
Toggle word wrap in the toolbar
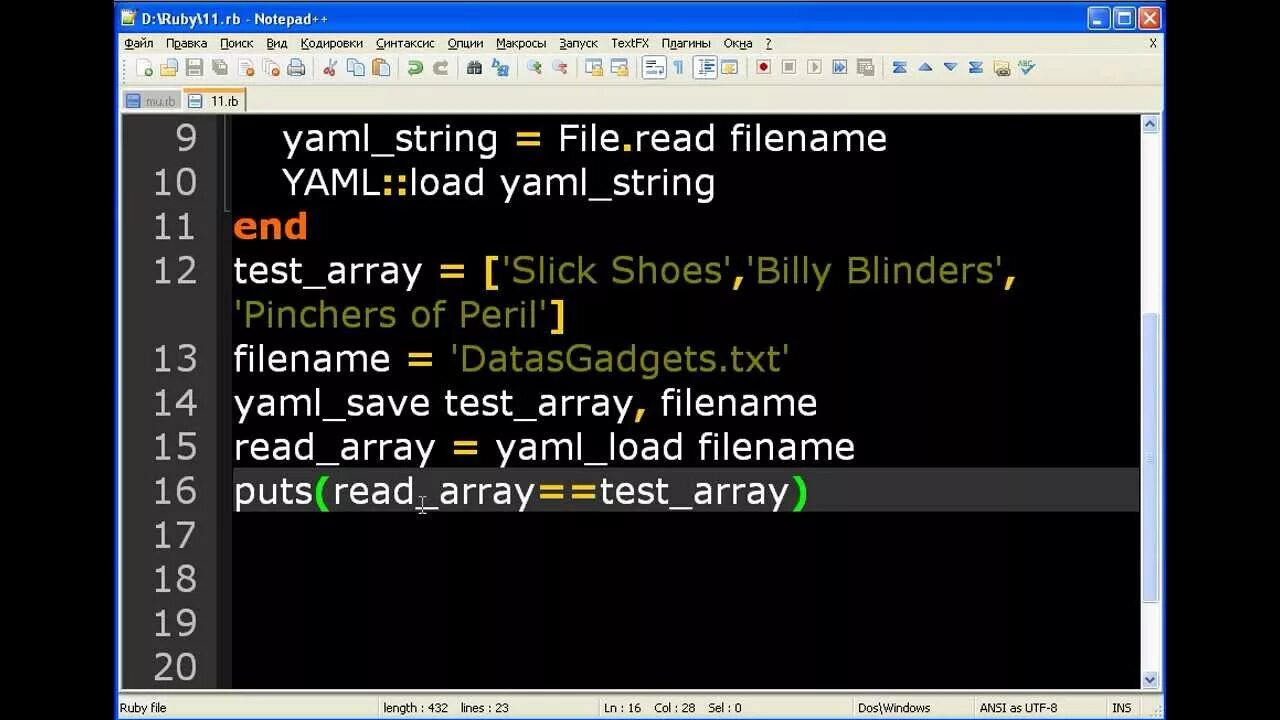(654, 68)
